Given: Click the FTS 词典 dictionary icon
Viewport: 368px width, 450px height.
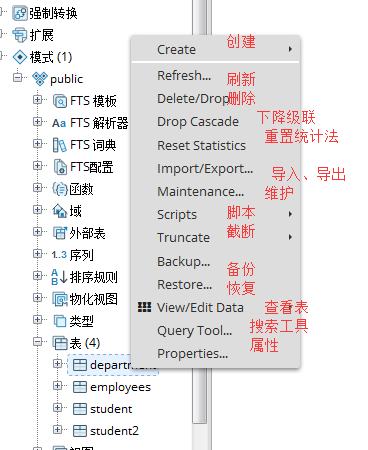Looking at the screenshot, I should tap(60, 145).
